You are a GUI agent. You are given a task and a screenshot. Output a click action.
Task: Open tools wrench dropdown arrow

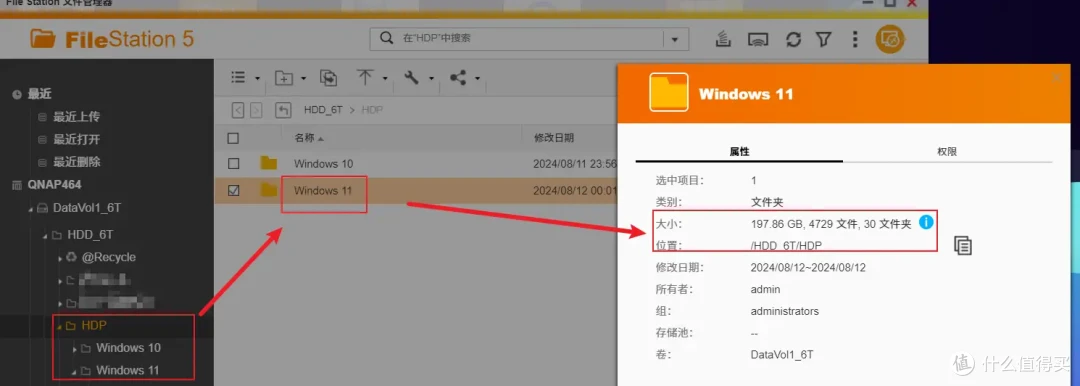[x=431, y=79]
